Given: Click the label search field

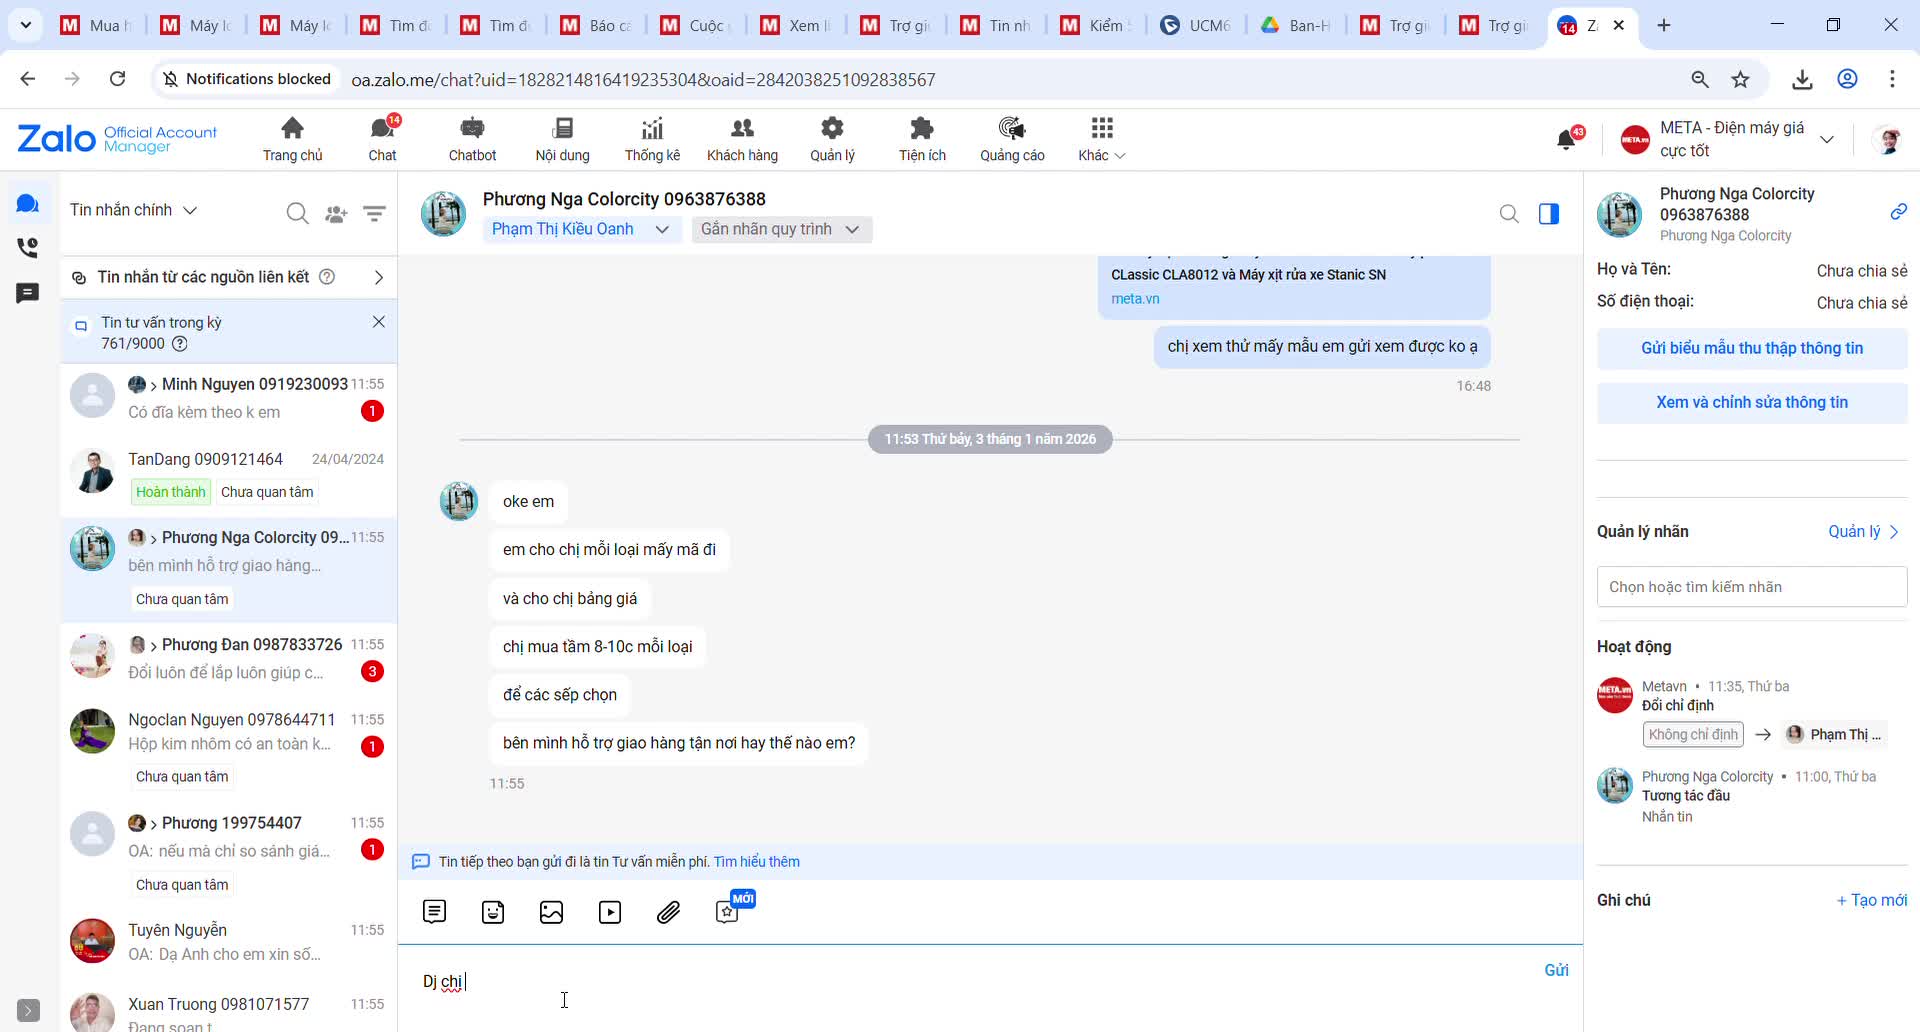Looking at the screenshot, I should 1752,587.
